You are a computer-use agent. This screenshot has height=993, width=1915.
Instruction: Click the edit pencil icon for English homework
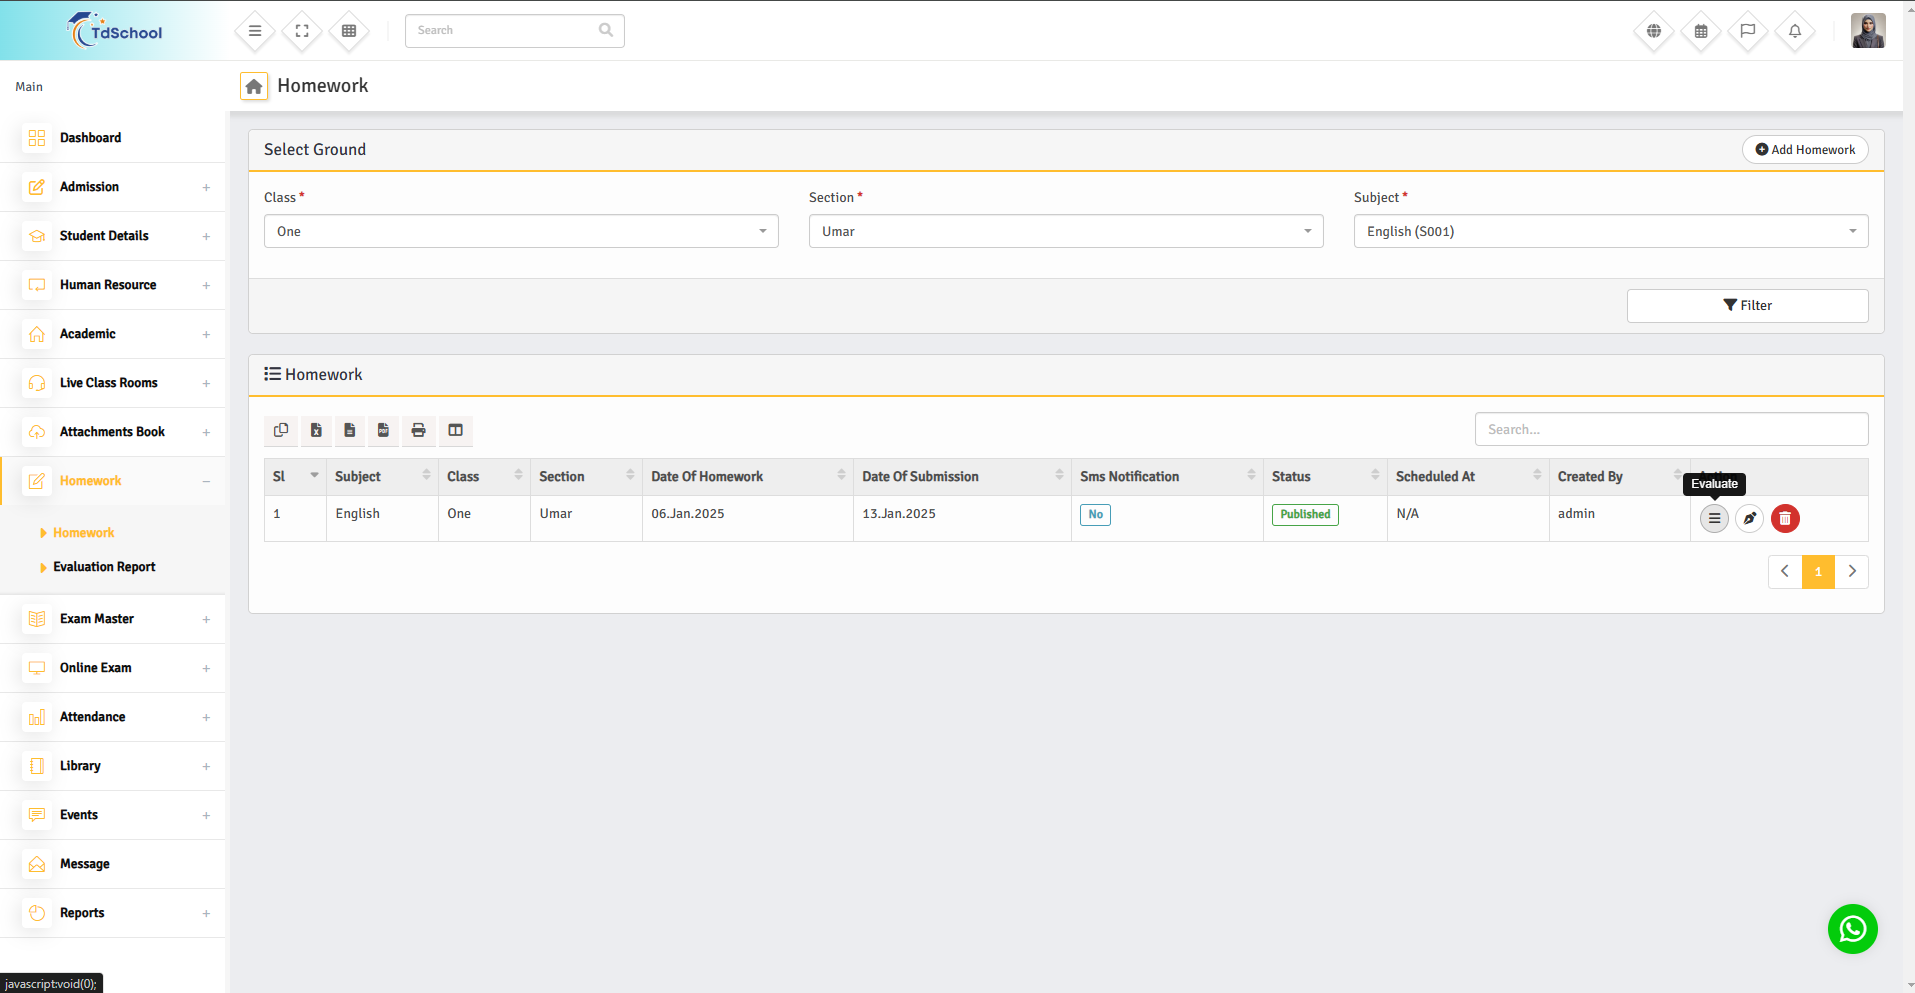1749,518
